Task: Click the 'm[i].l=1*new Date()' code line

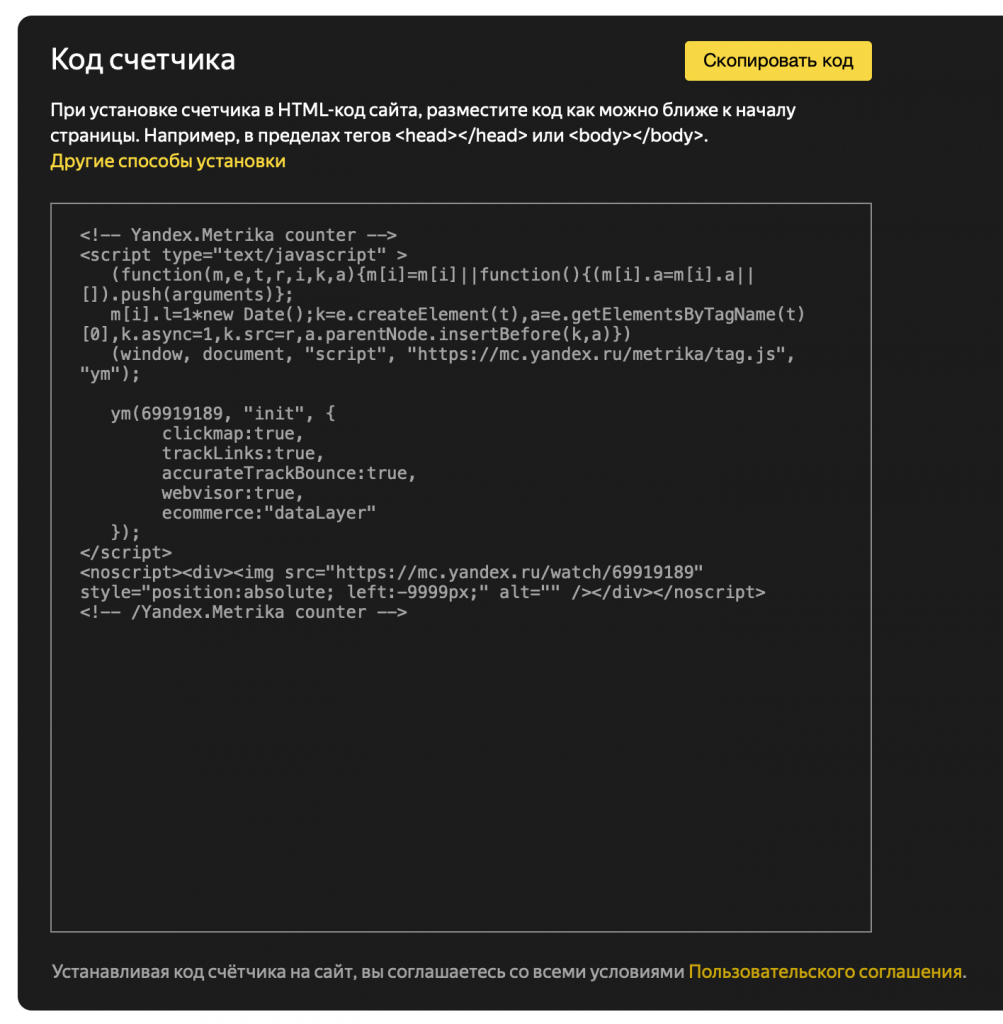Action: click(x=457, y=314)
